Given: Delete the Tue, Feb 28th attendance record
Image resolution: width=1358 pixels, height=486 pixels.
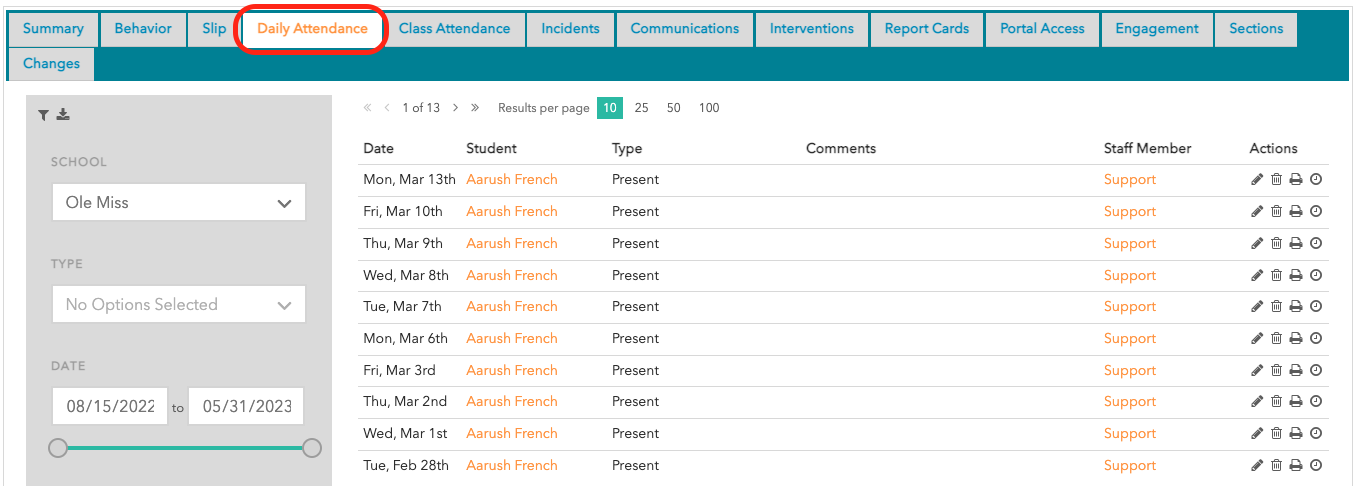Looking at the screenshot, I should coord(1276,466).
